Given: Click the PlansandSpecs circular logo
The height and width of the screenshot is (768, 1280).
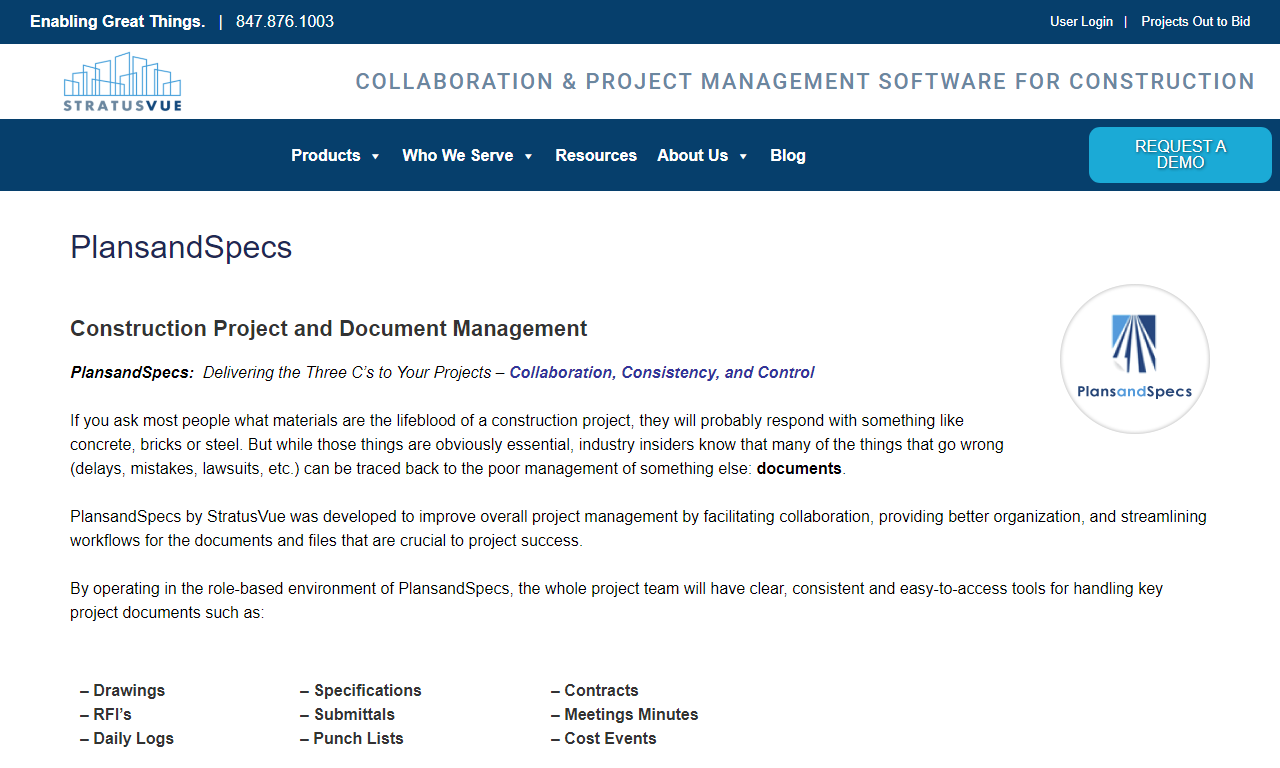Looking at the screenshot, I should point(1135,359).
